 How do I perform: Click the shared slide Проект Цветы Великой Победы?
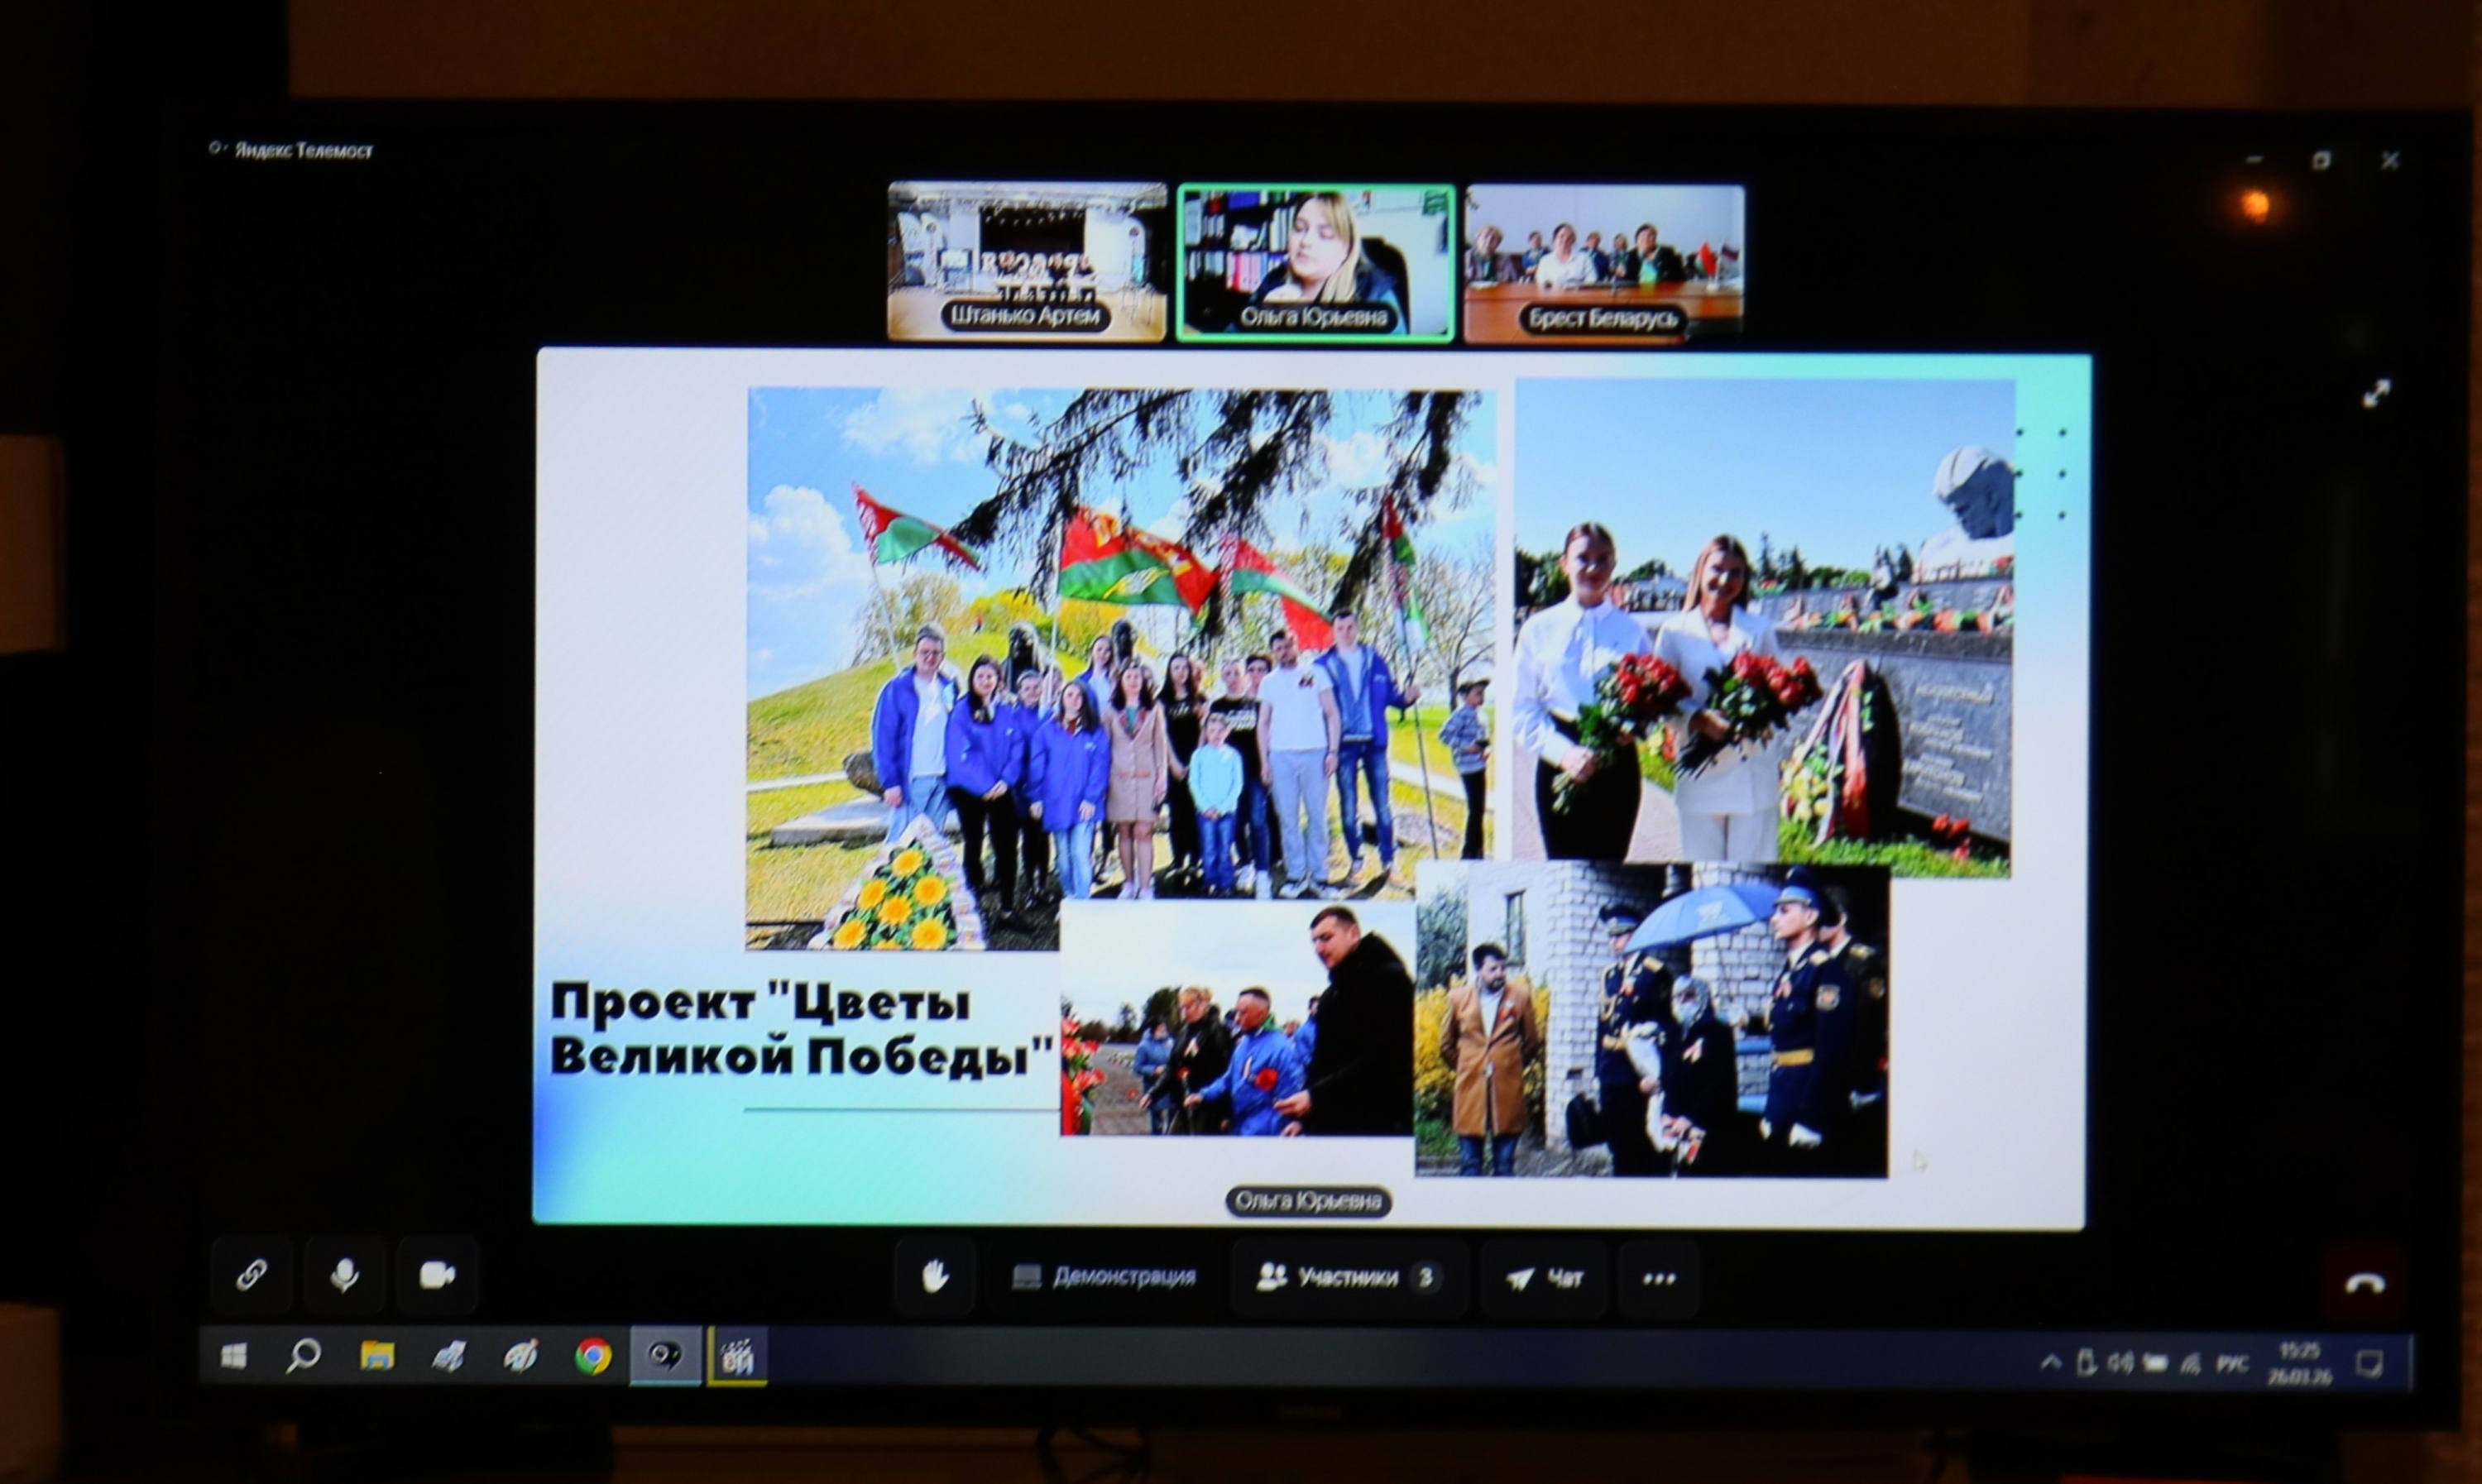(x=1310, y=787)
